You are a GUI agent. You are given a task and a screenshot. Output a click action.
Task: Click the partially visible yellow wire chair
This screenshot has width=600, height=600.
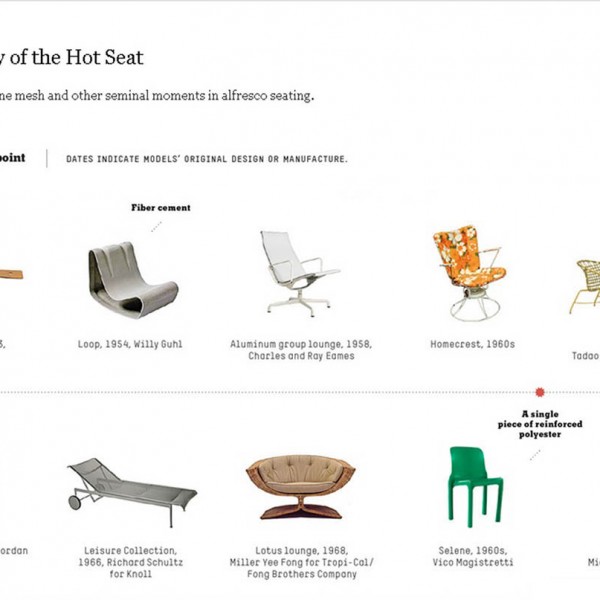coord(586,283)
